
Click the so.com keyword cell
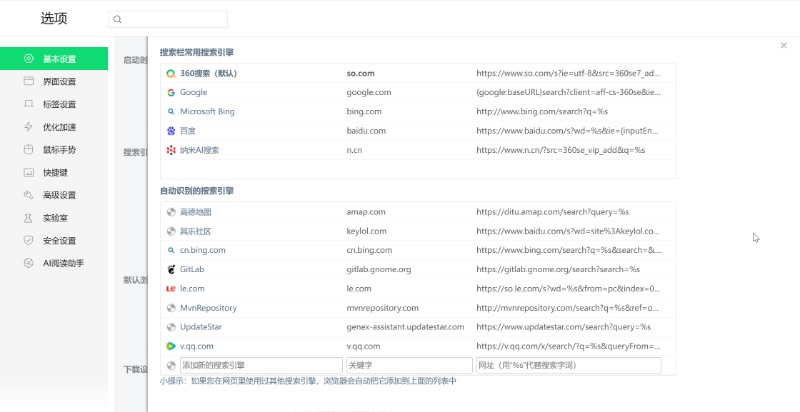tap(360, 73)
